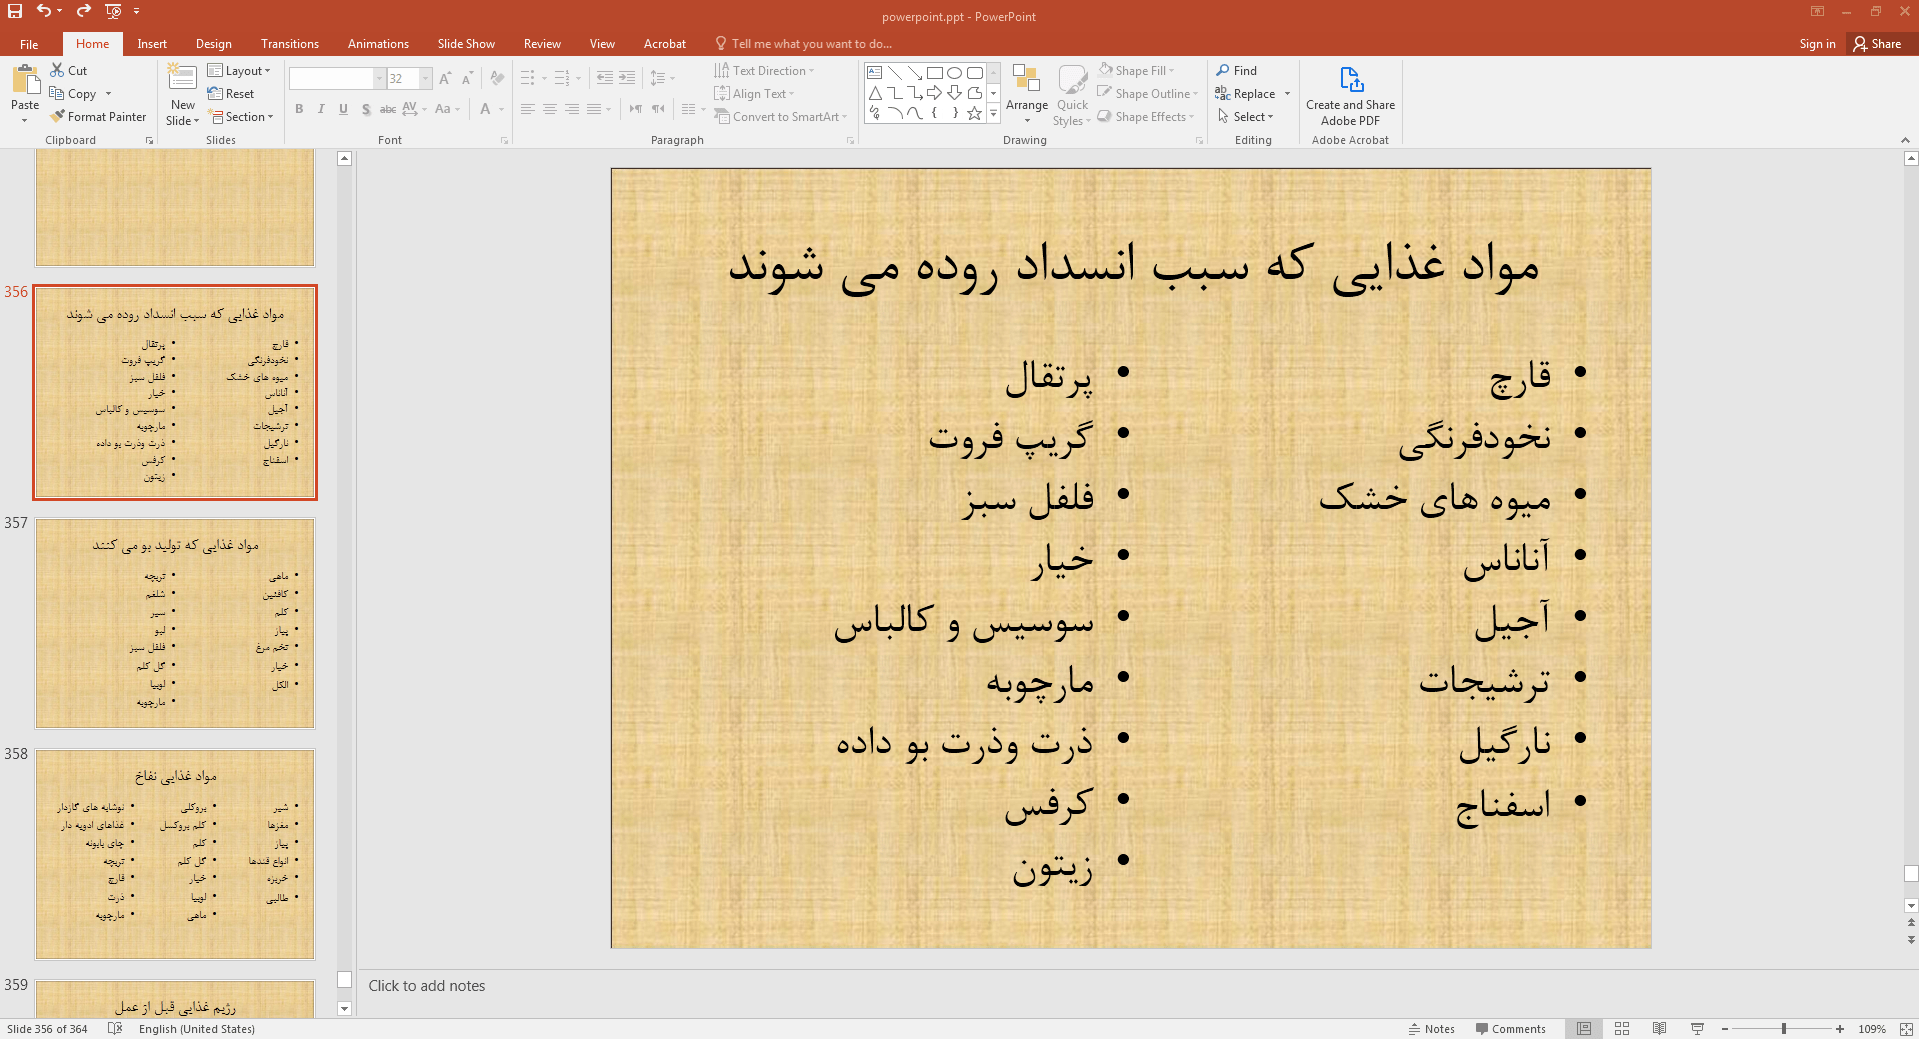
Task: Click the Undo arrow icon
Action: click(44, 11)
